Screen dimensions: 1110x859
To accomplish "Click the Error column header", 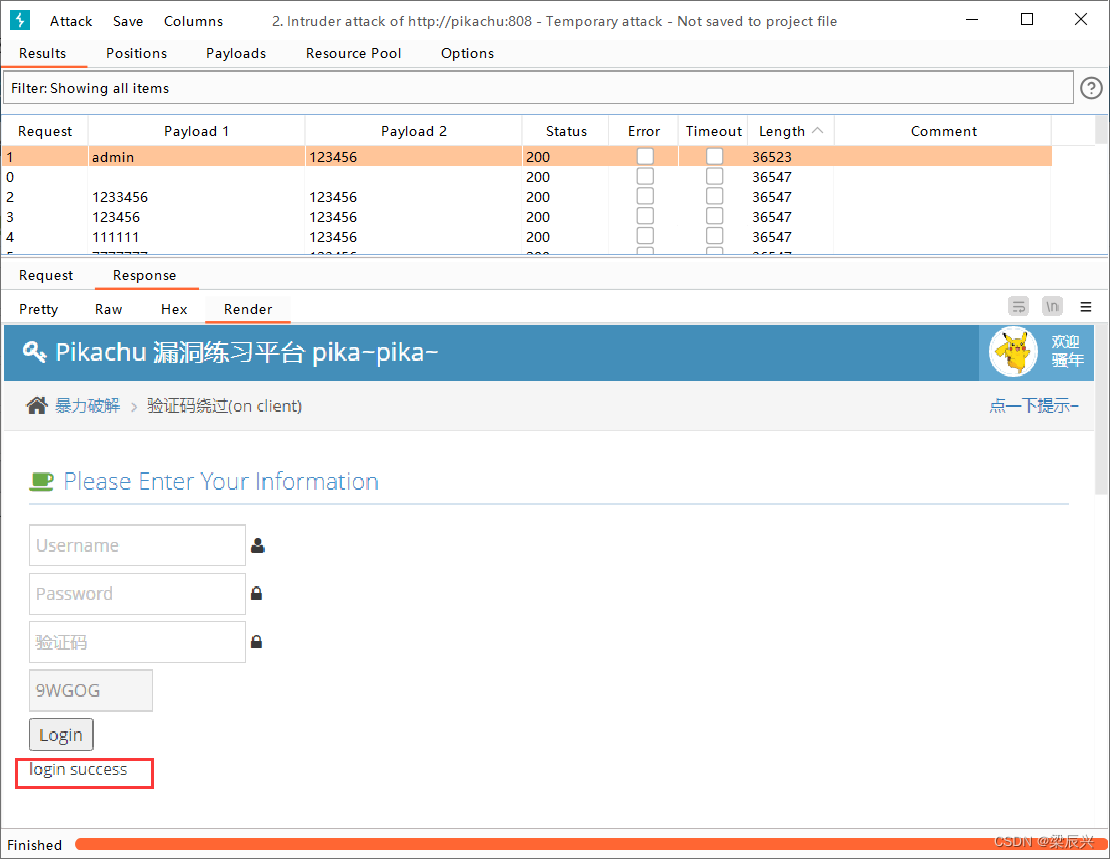I will pyautogui.click(x=643, y=131).
